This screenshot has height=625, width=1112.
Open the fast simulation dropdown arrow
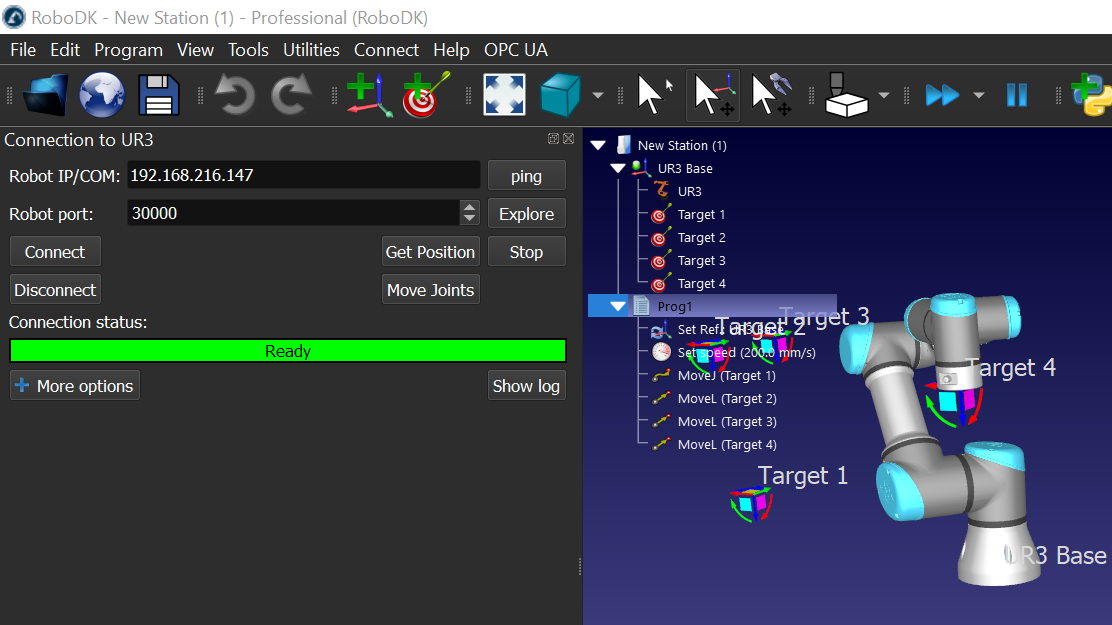[979, 95]
